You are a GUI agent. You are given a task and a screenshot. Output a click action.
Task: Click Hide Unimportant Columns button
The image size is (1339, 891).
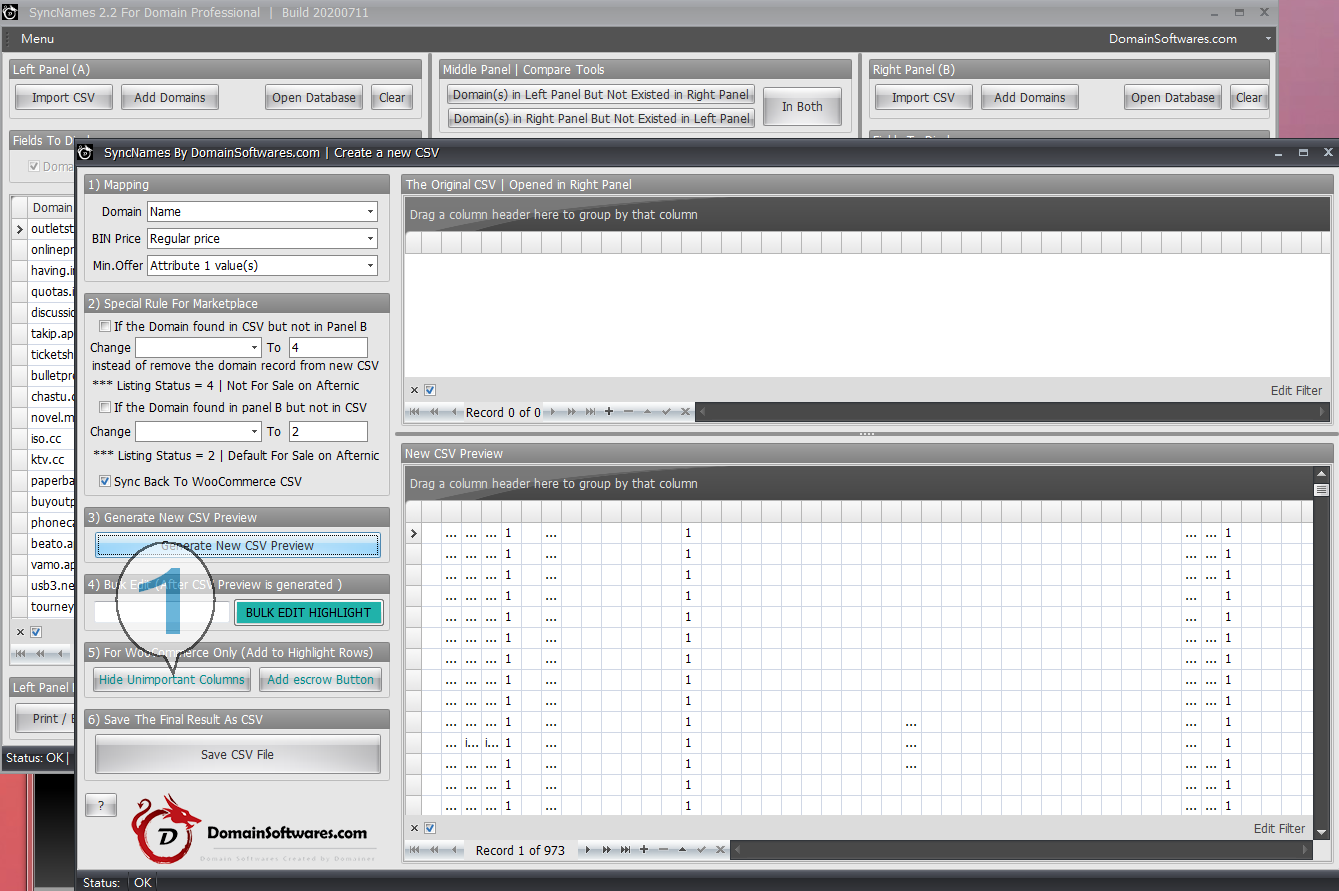click(x=172, y=680)
